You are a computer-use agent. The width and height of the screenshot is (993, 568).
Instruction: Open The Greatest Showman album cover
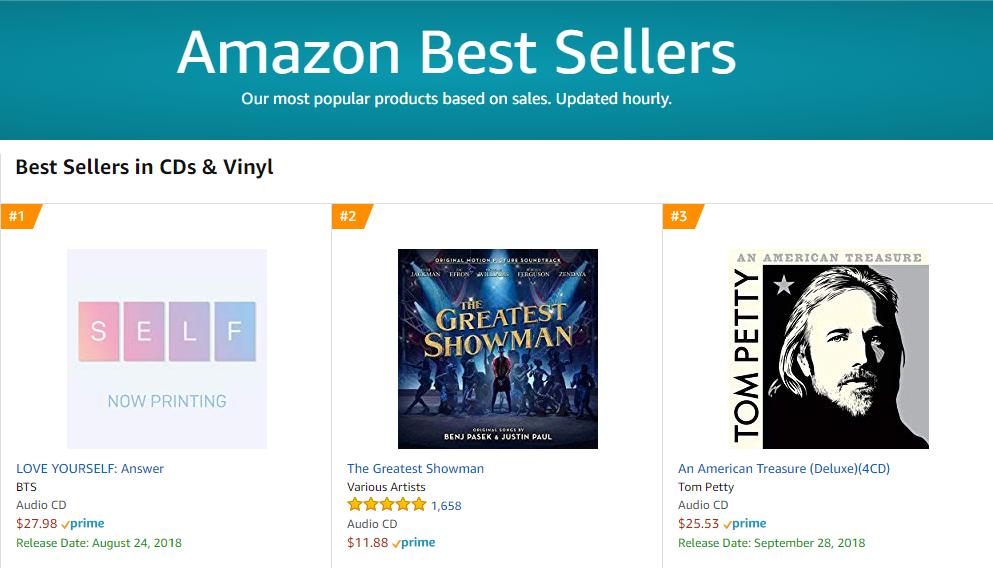pos(498,349)
